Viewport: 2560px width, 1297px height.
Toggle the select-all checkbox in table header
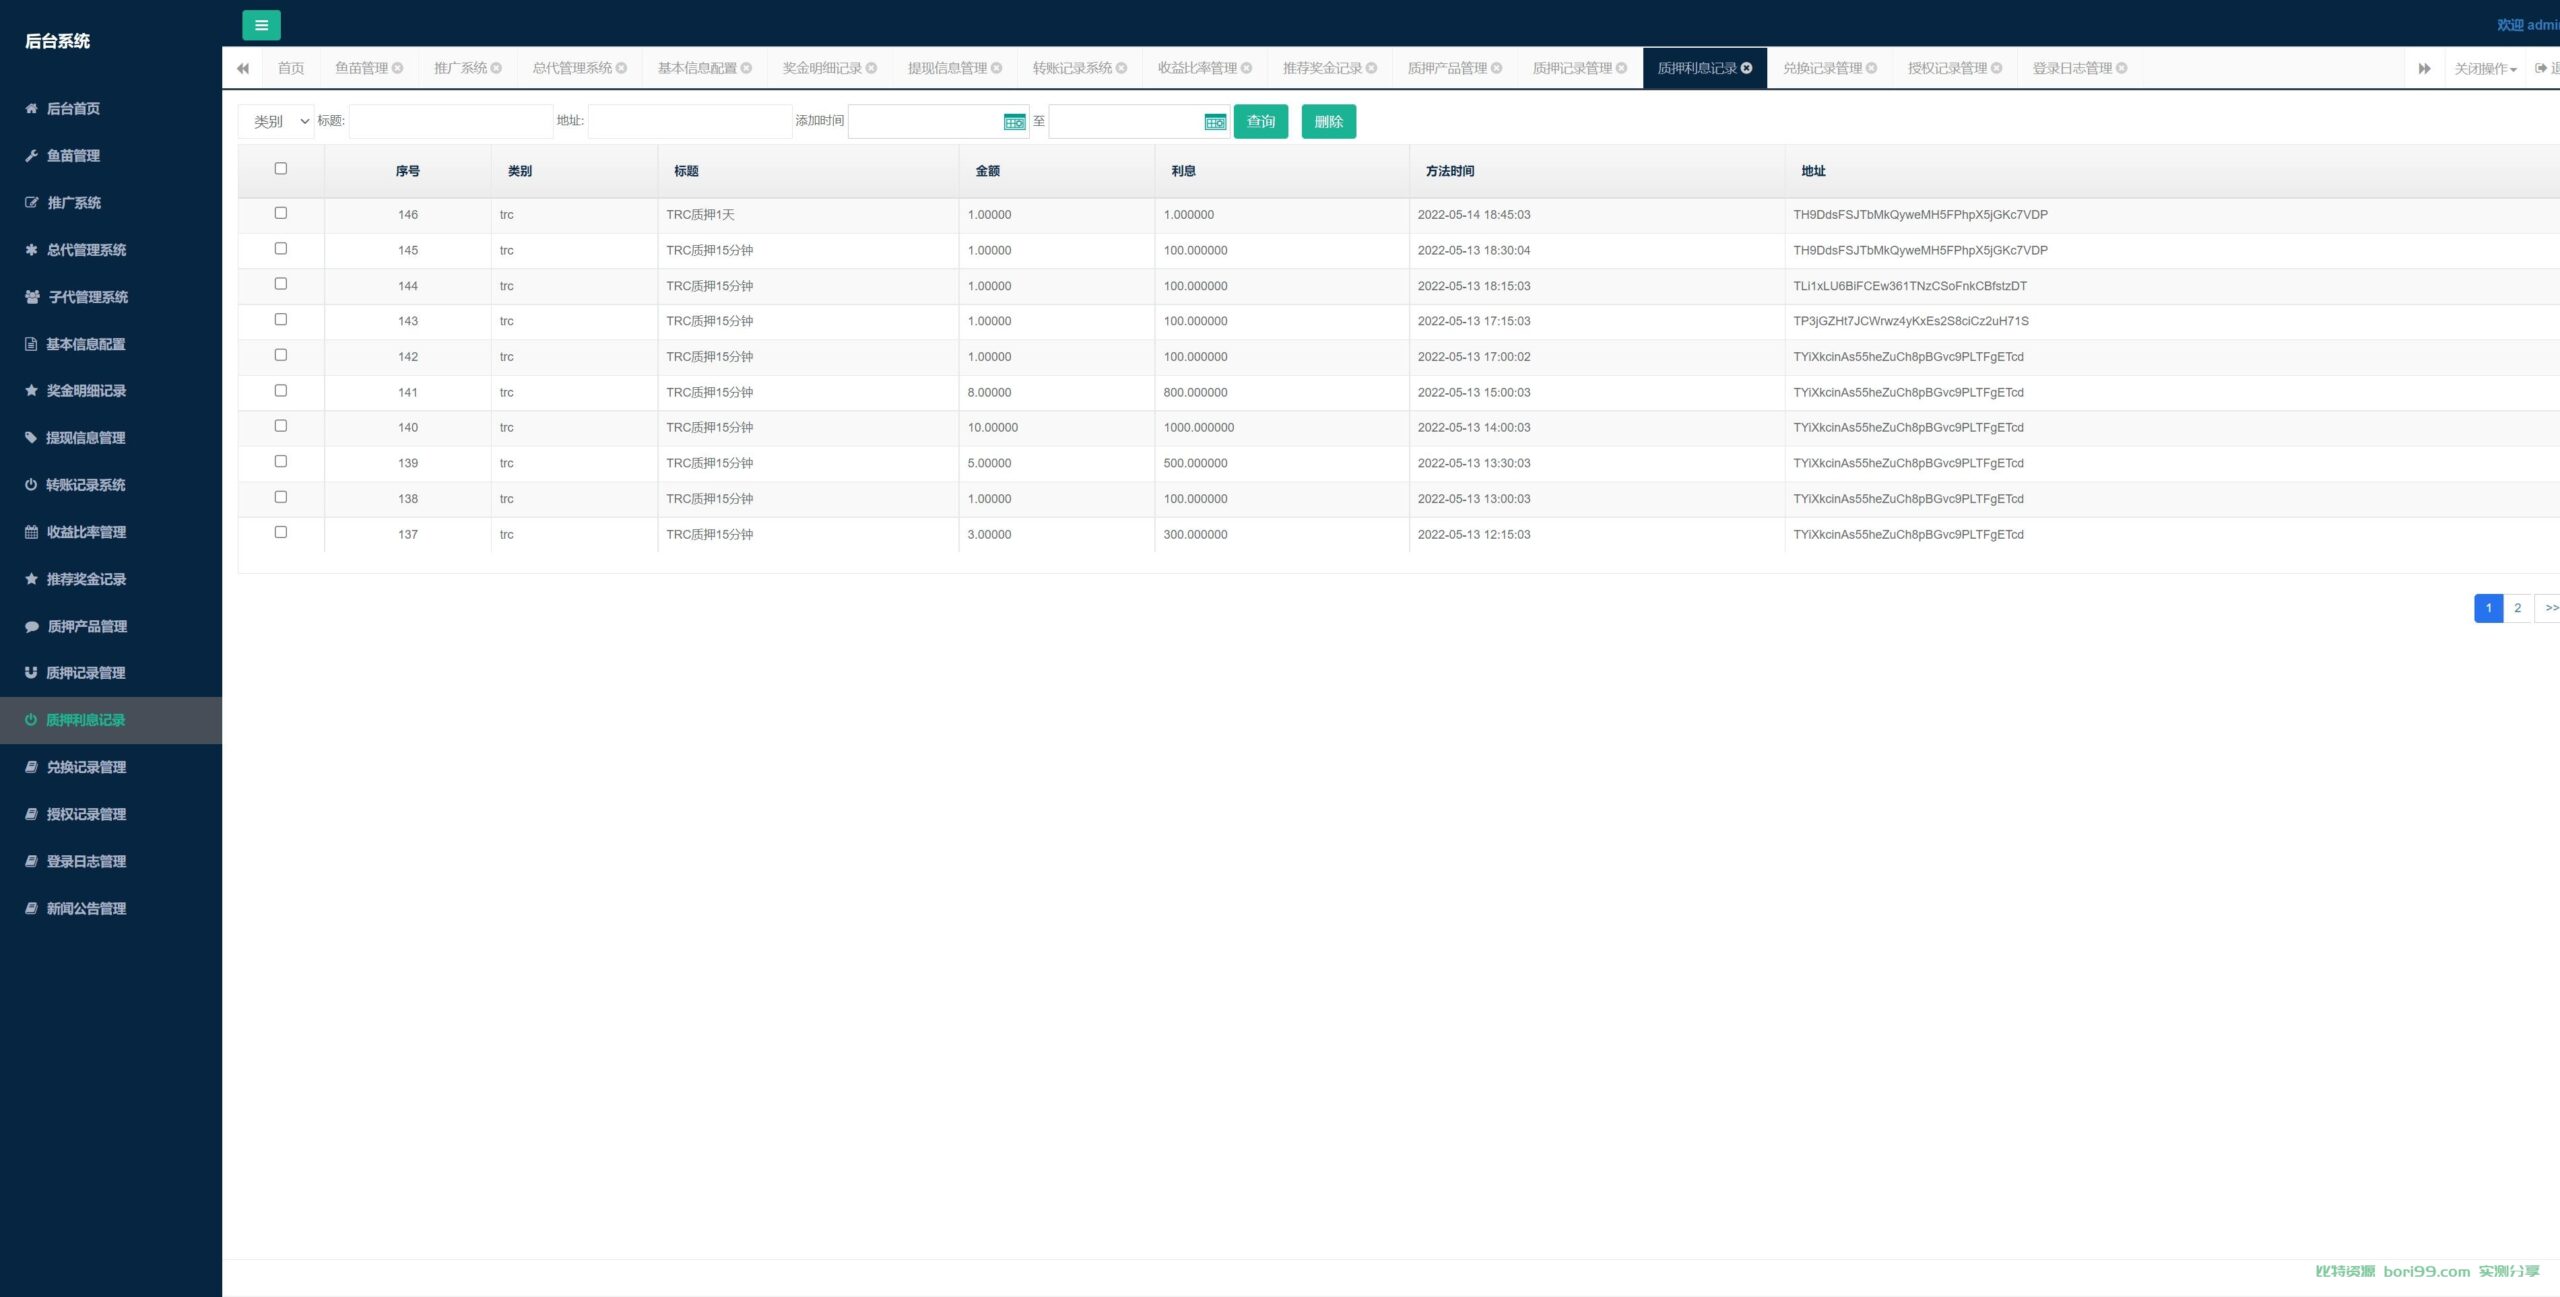(281, 169)
